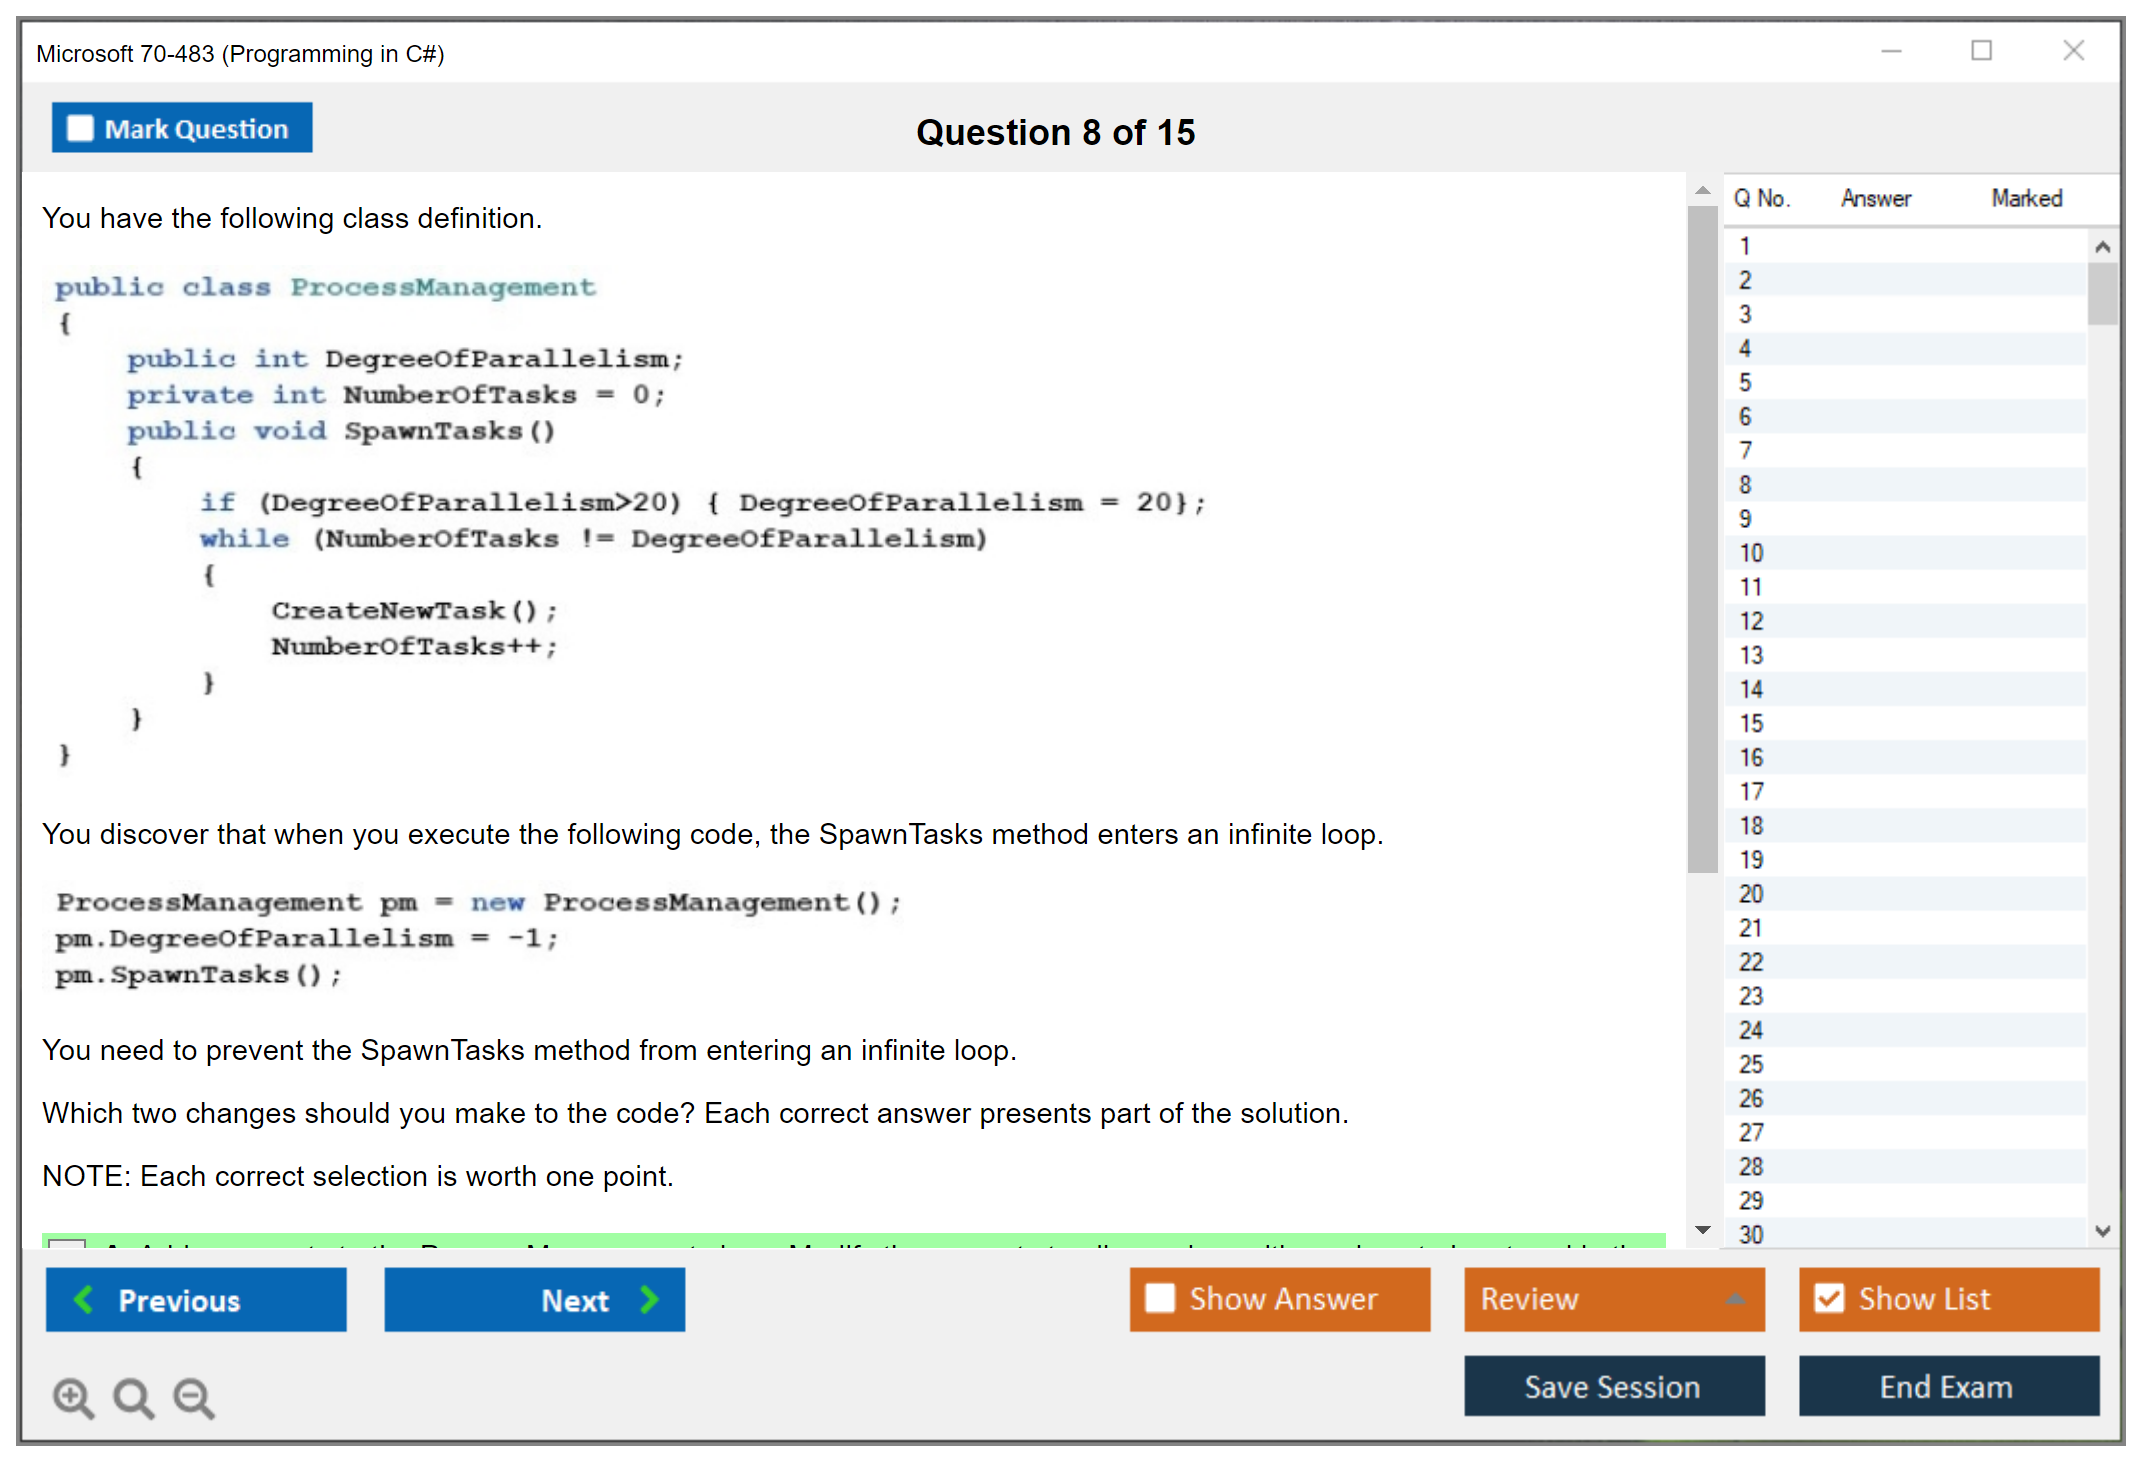The image size is (2150, 1470).
Task: Tick the Mark Question checkbox
Action: (80, 129)
